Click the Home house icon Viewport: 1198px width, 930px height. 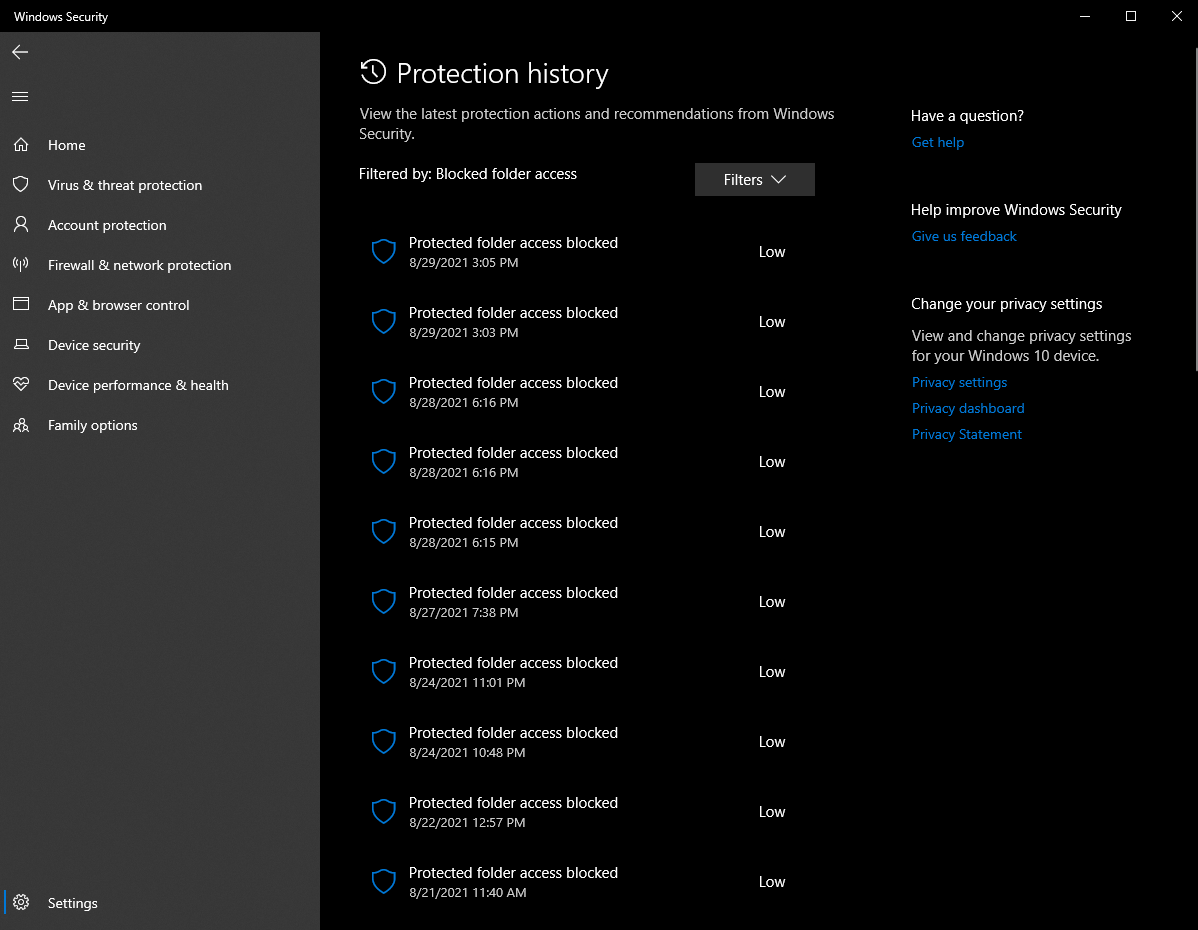point(20,145)
